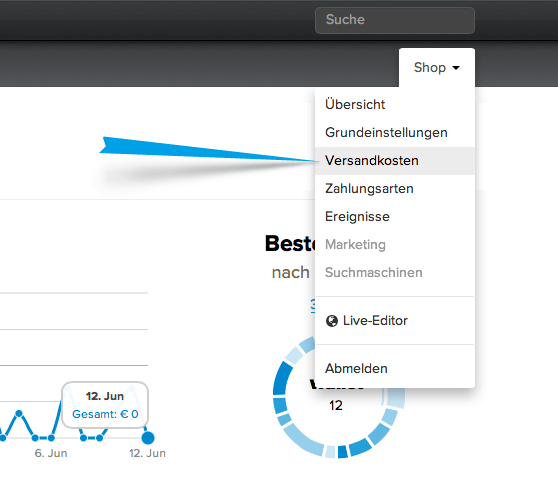
Task: Select the dark blue donut segment
Action: [282, 378]
